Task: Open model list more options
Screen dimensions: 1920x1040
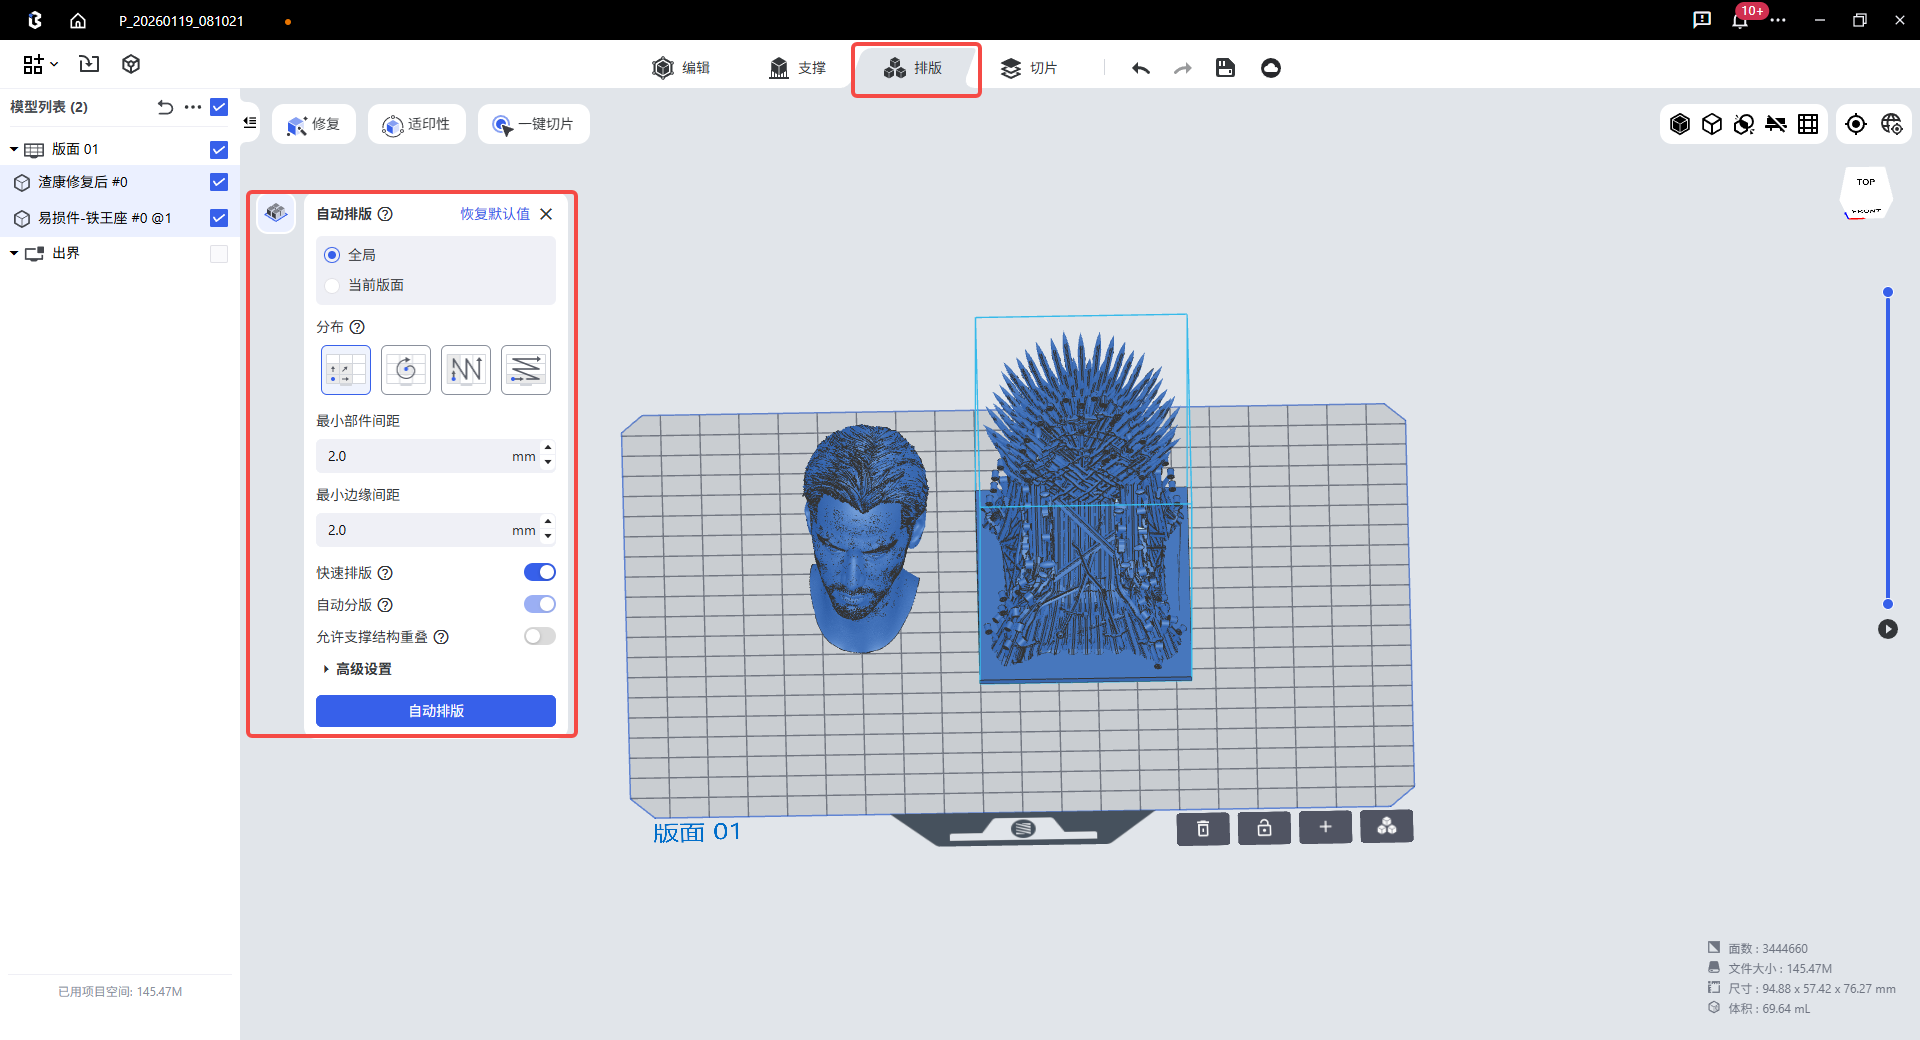Action: click(x=193, y=107)
